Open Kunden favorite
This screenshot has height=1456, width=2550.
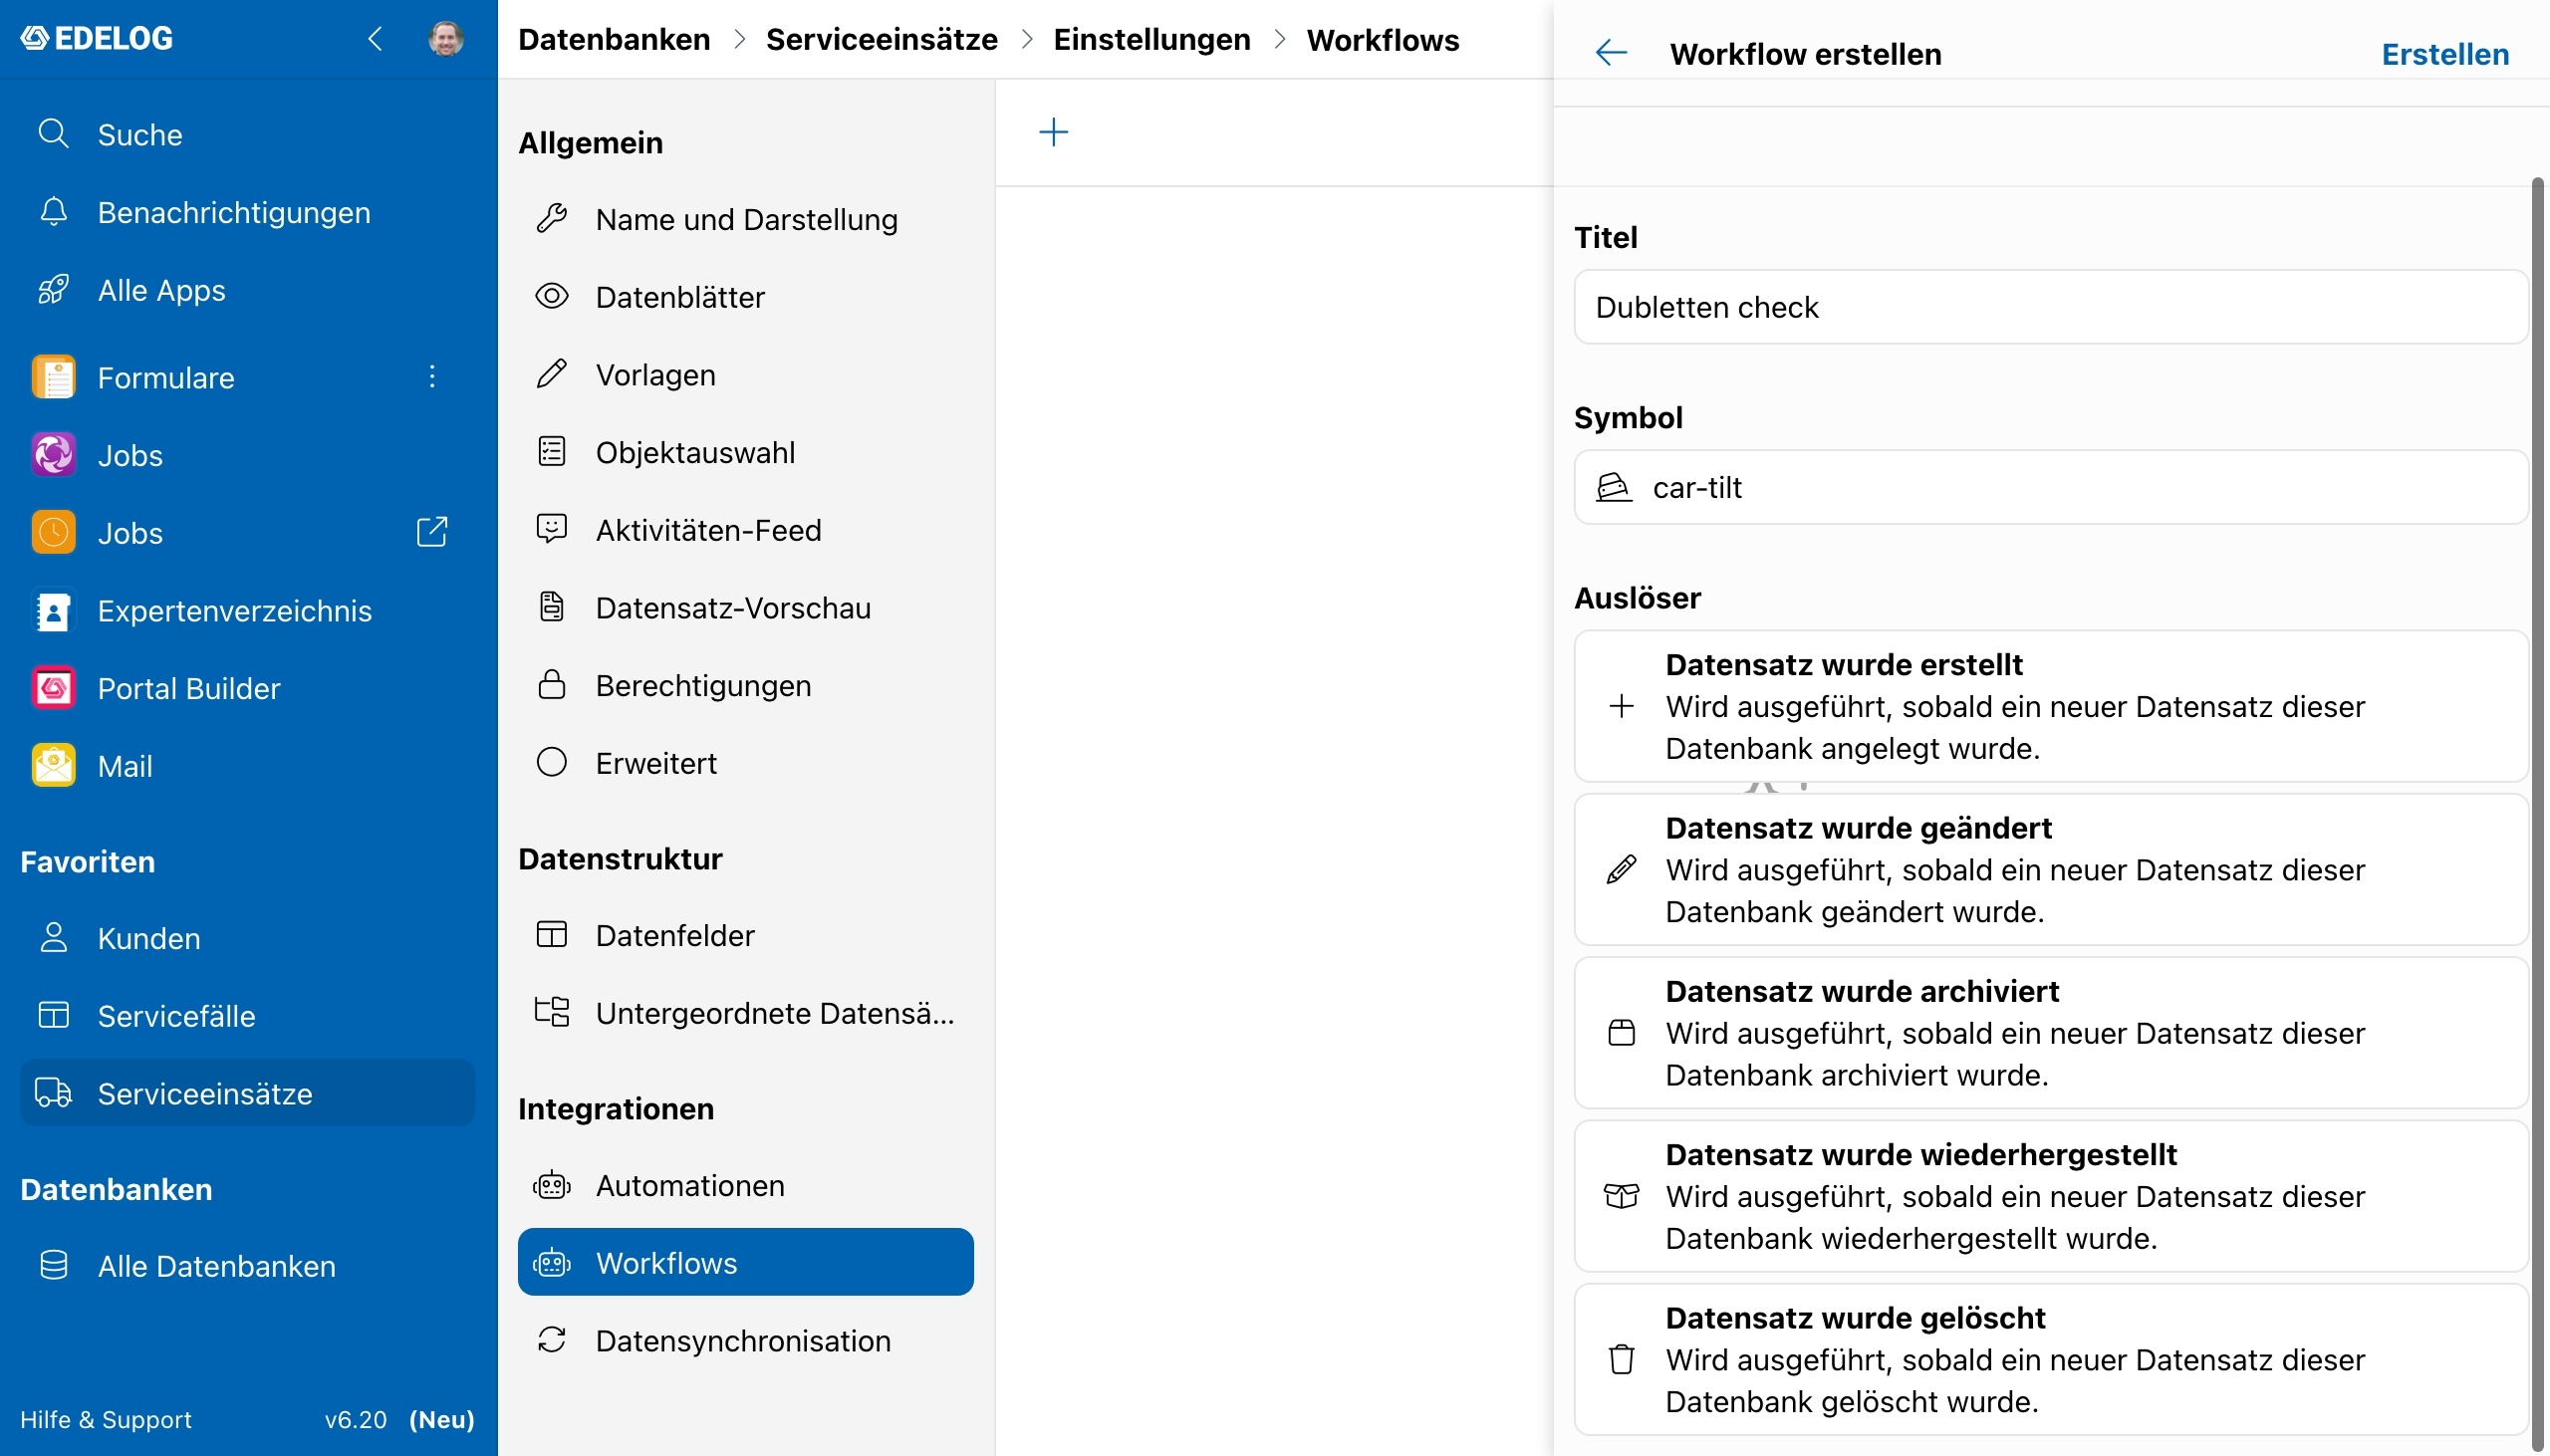point(247,938)
